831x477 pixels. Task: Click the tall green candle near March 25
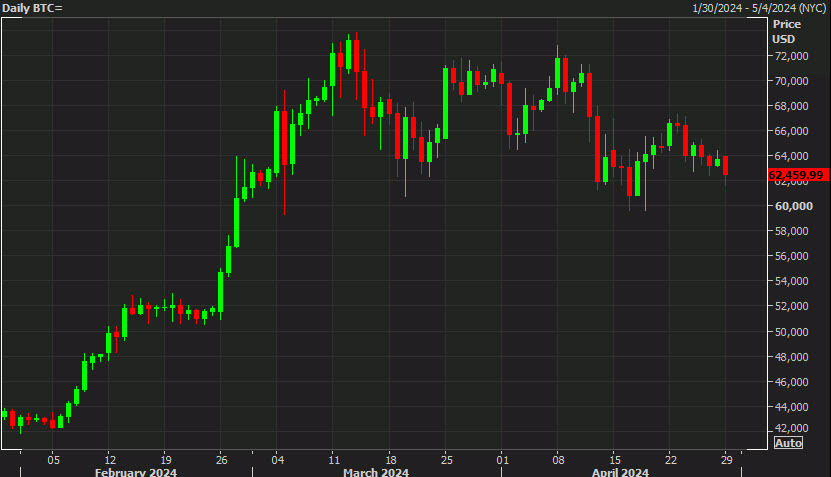coord(445,103)
